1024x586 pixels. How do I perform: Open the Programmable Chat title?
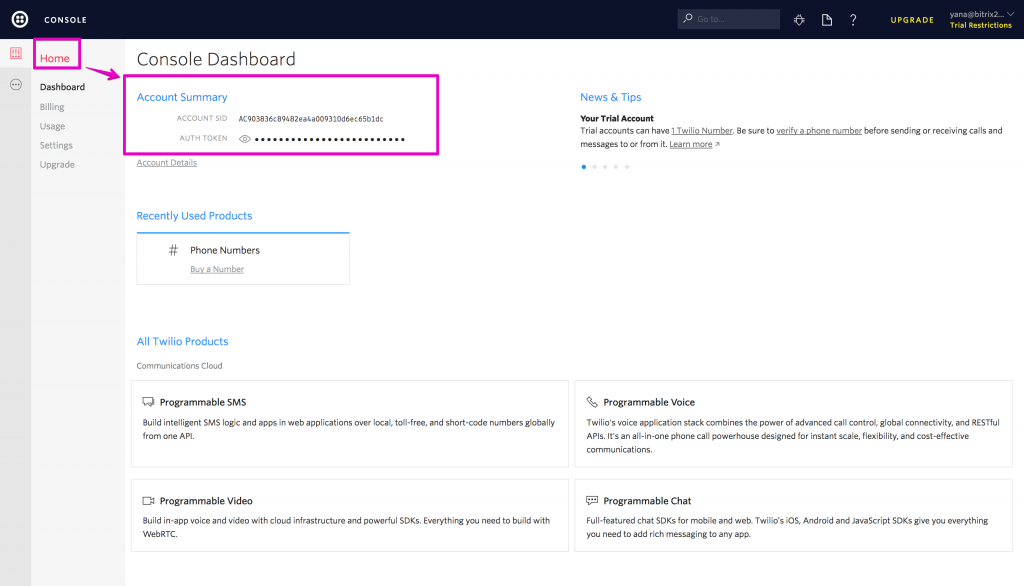coord(647,500)
